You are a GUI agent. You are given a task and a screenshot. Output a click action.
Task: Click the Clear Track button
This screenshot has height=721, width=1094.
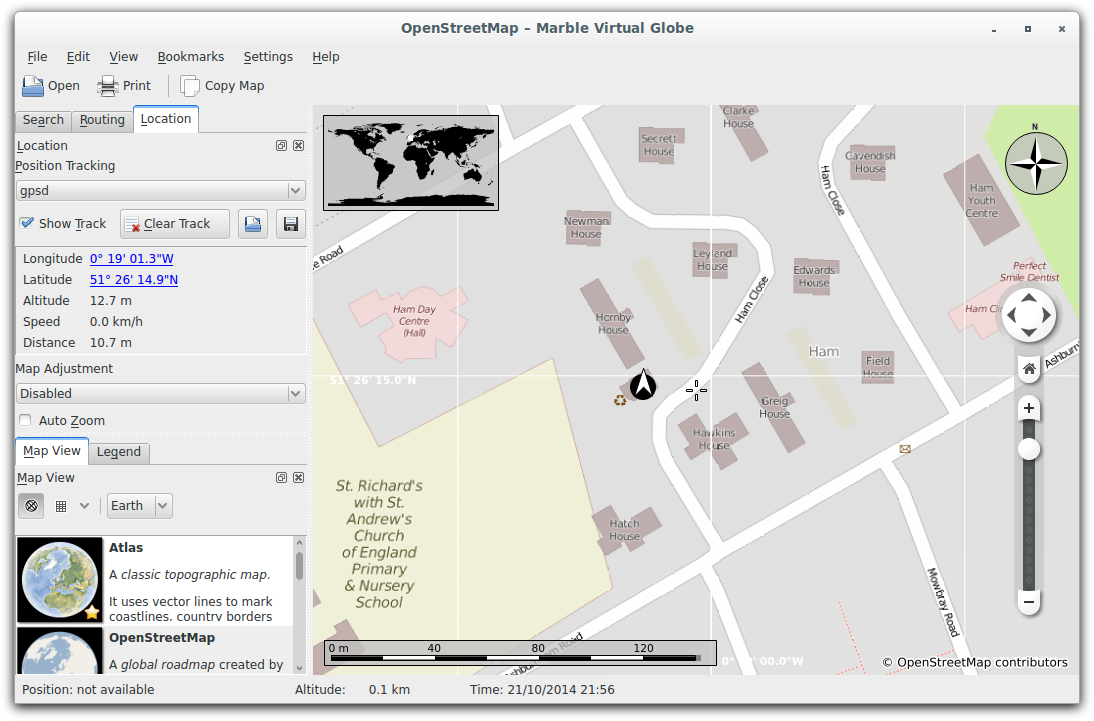point(174,224)
